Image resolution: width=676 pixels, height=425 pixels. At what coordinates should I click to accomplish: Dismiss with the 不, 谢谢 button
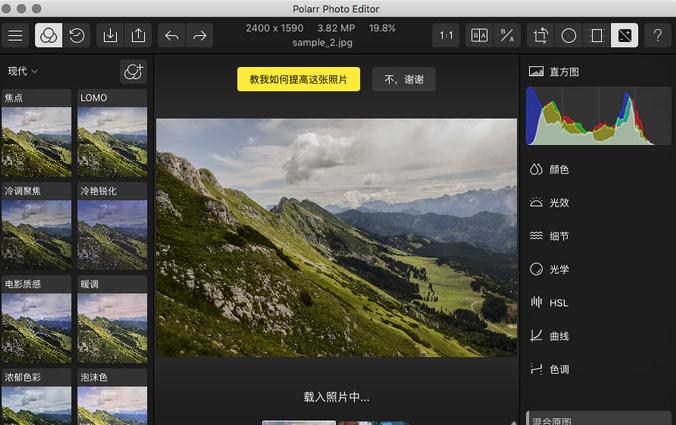404,79
